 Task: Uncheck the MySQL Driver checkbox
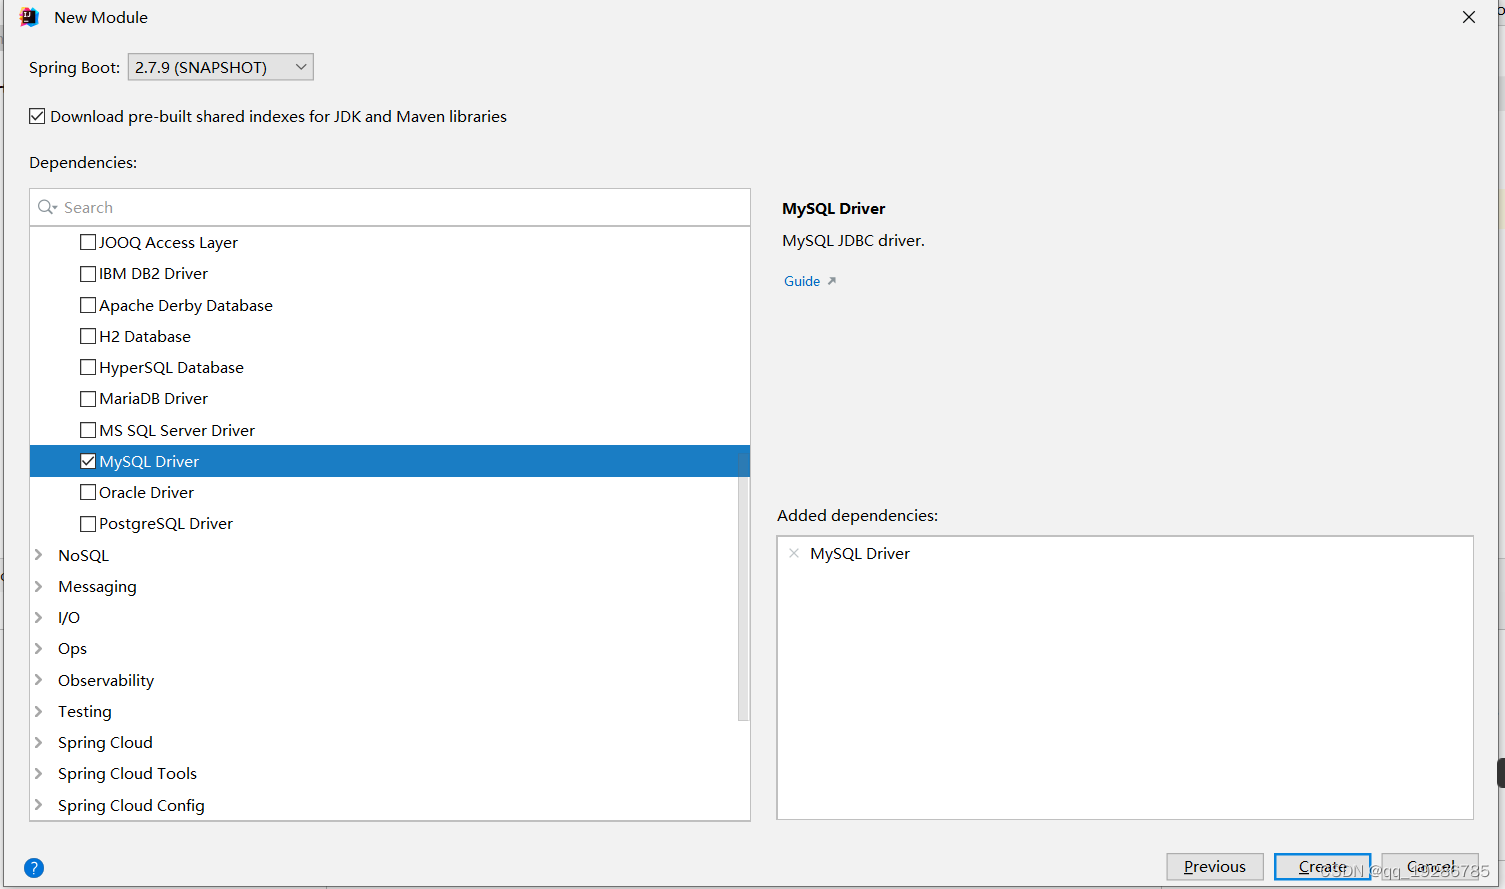[88, 461]
